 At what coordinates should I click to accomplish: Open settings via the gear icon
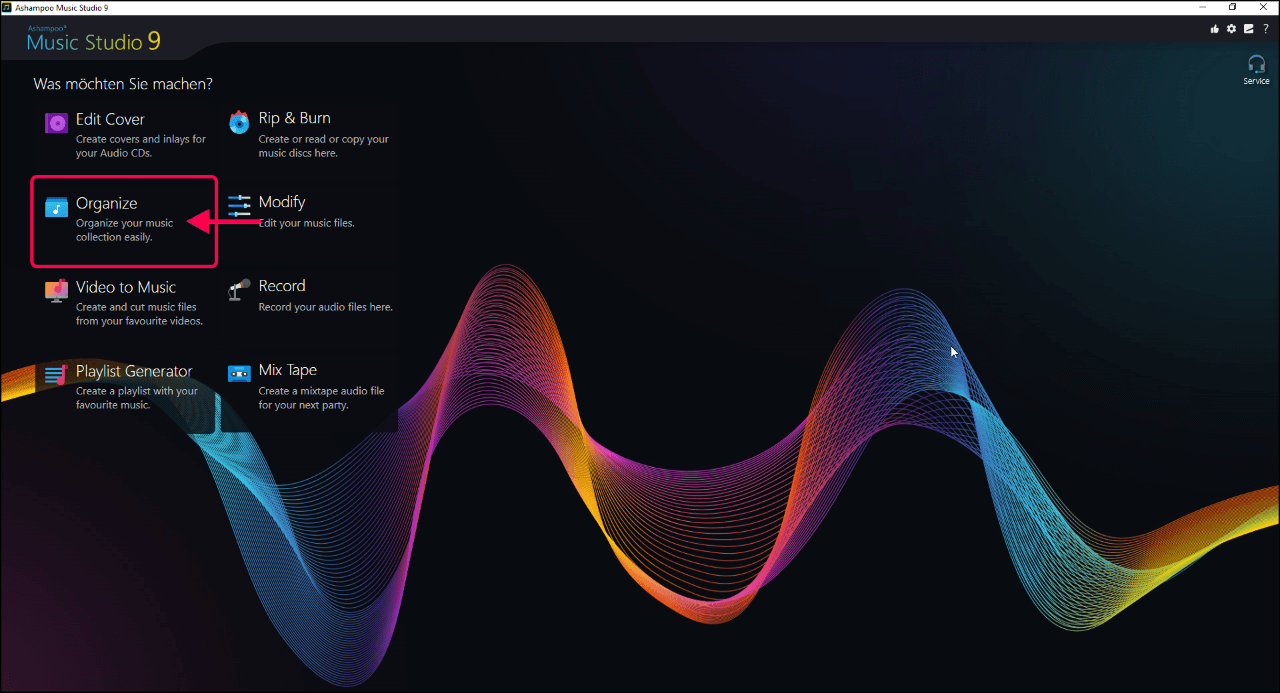pyautogui.click(x=1231, y=29)
